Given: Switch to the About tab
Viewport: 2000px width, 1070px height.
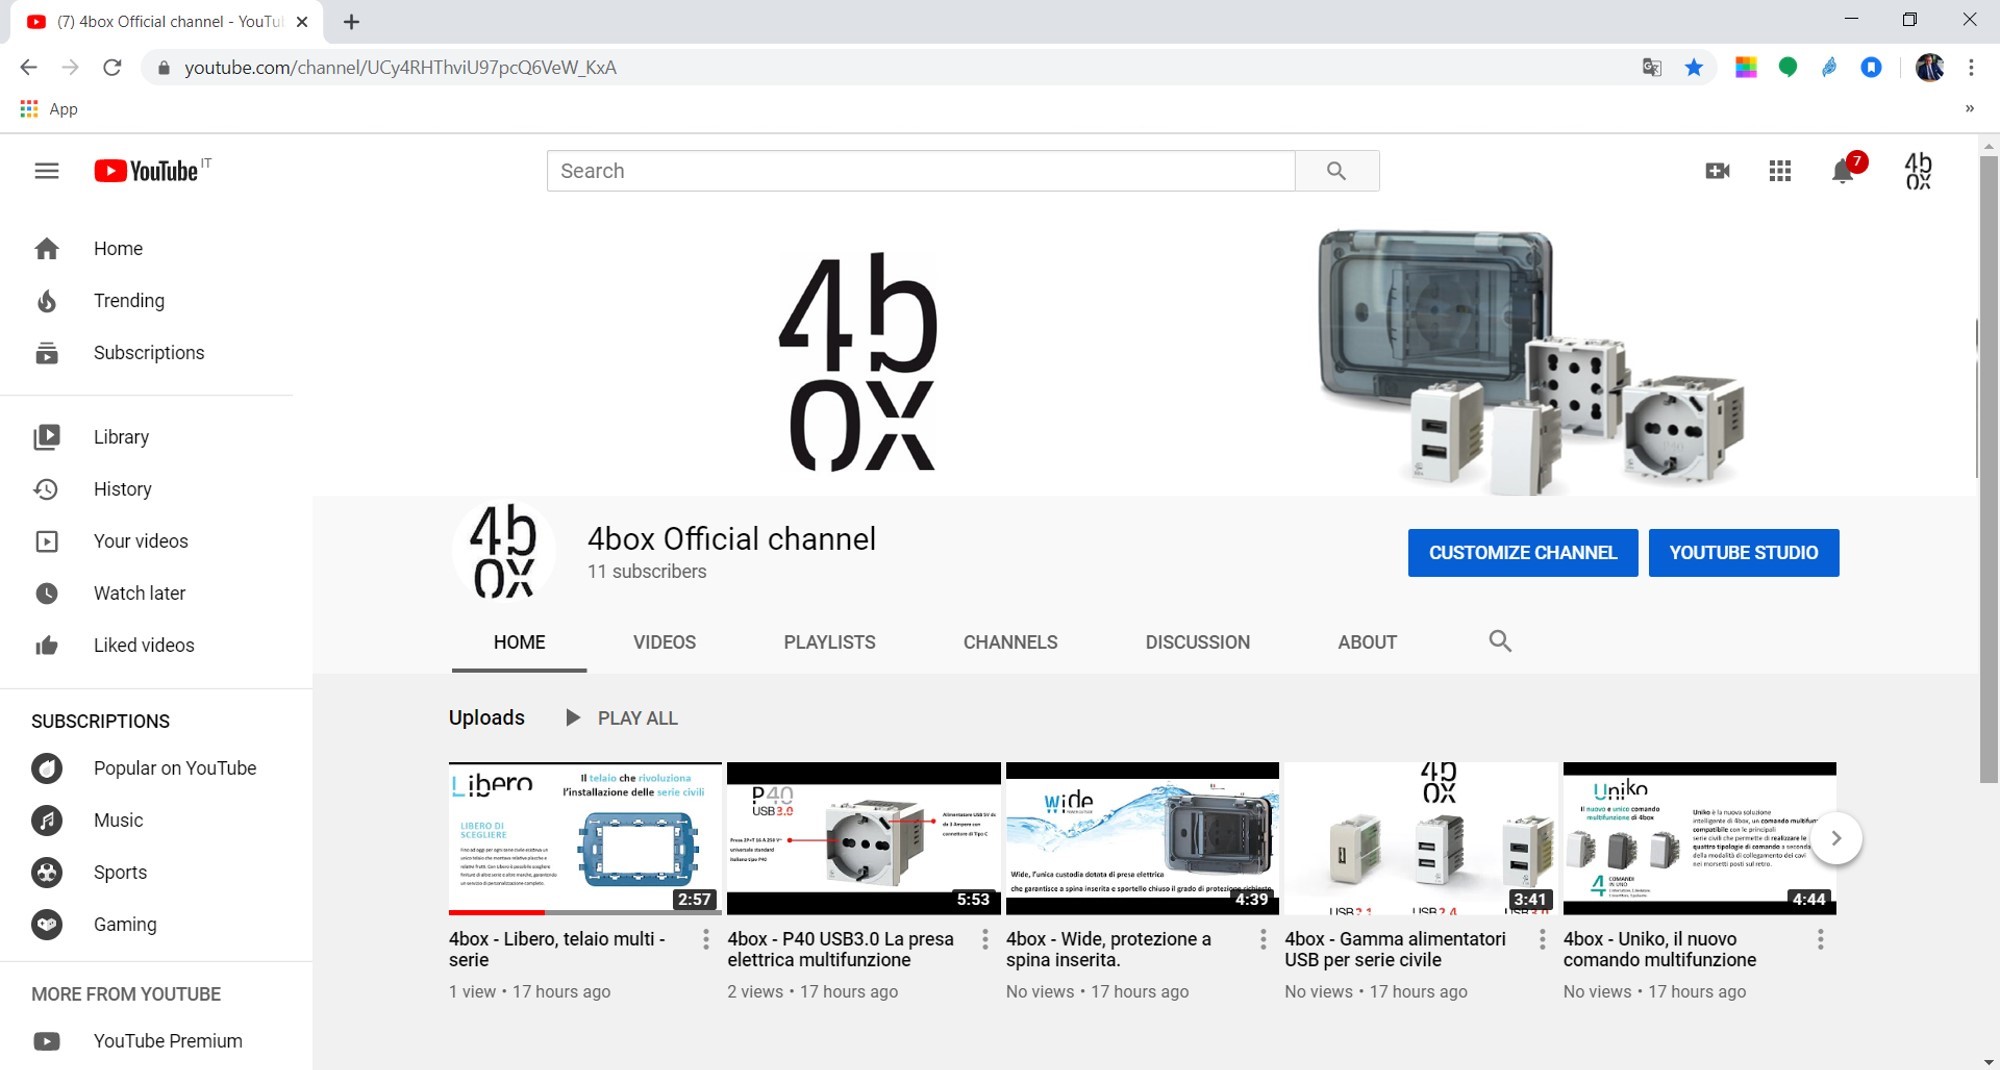Looking at the screenshot, I should click(1366, 642).
